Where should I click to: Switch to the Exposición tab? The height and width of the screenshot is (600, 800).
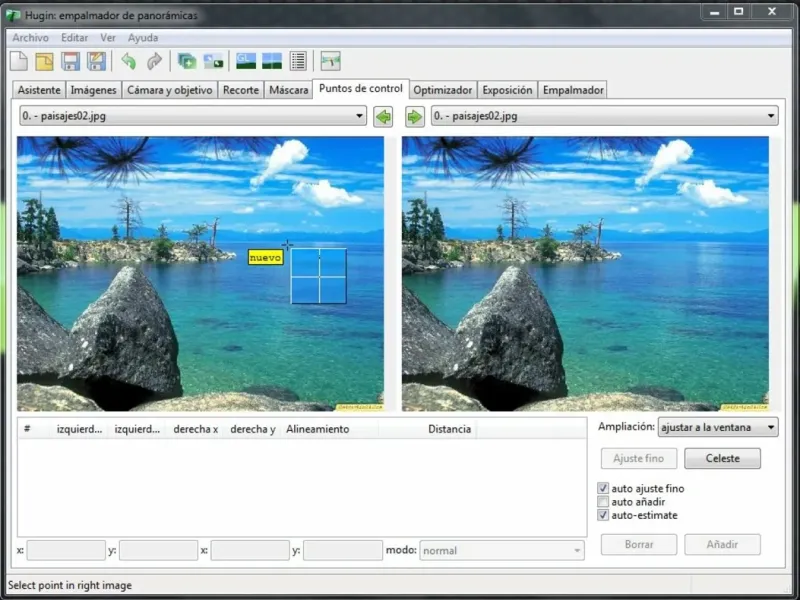coord(507,90)
